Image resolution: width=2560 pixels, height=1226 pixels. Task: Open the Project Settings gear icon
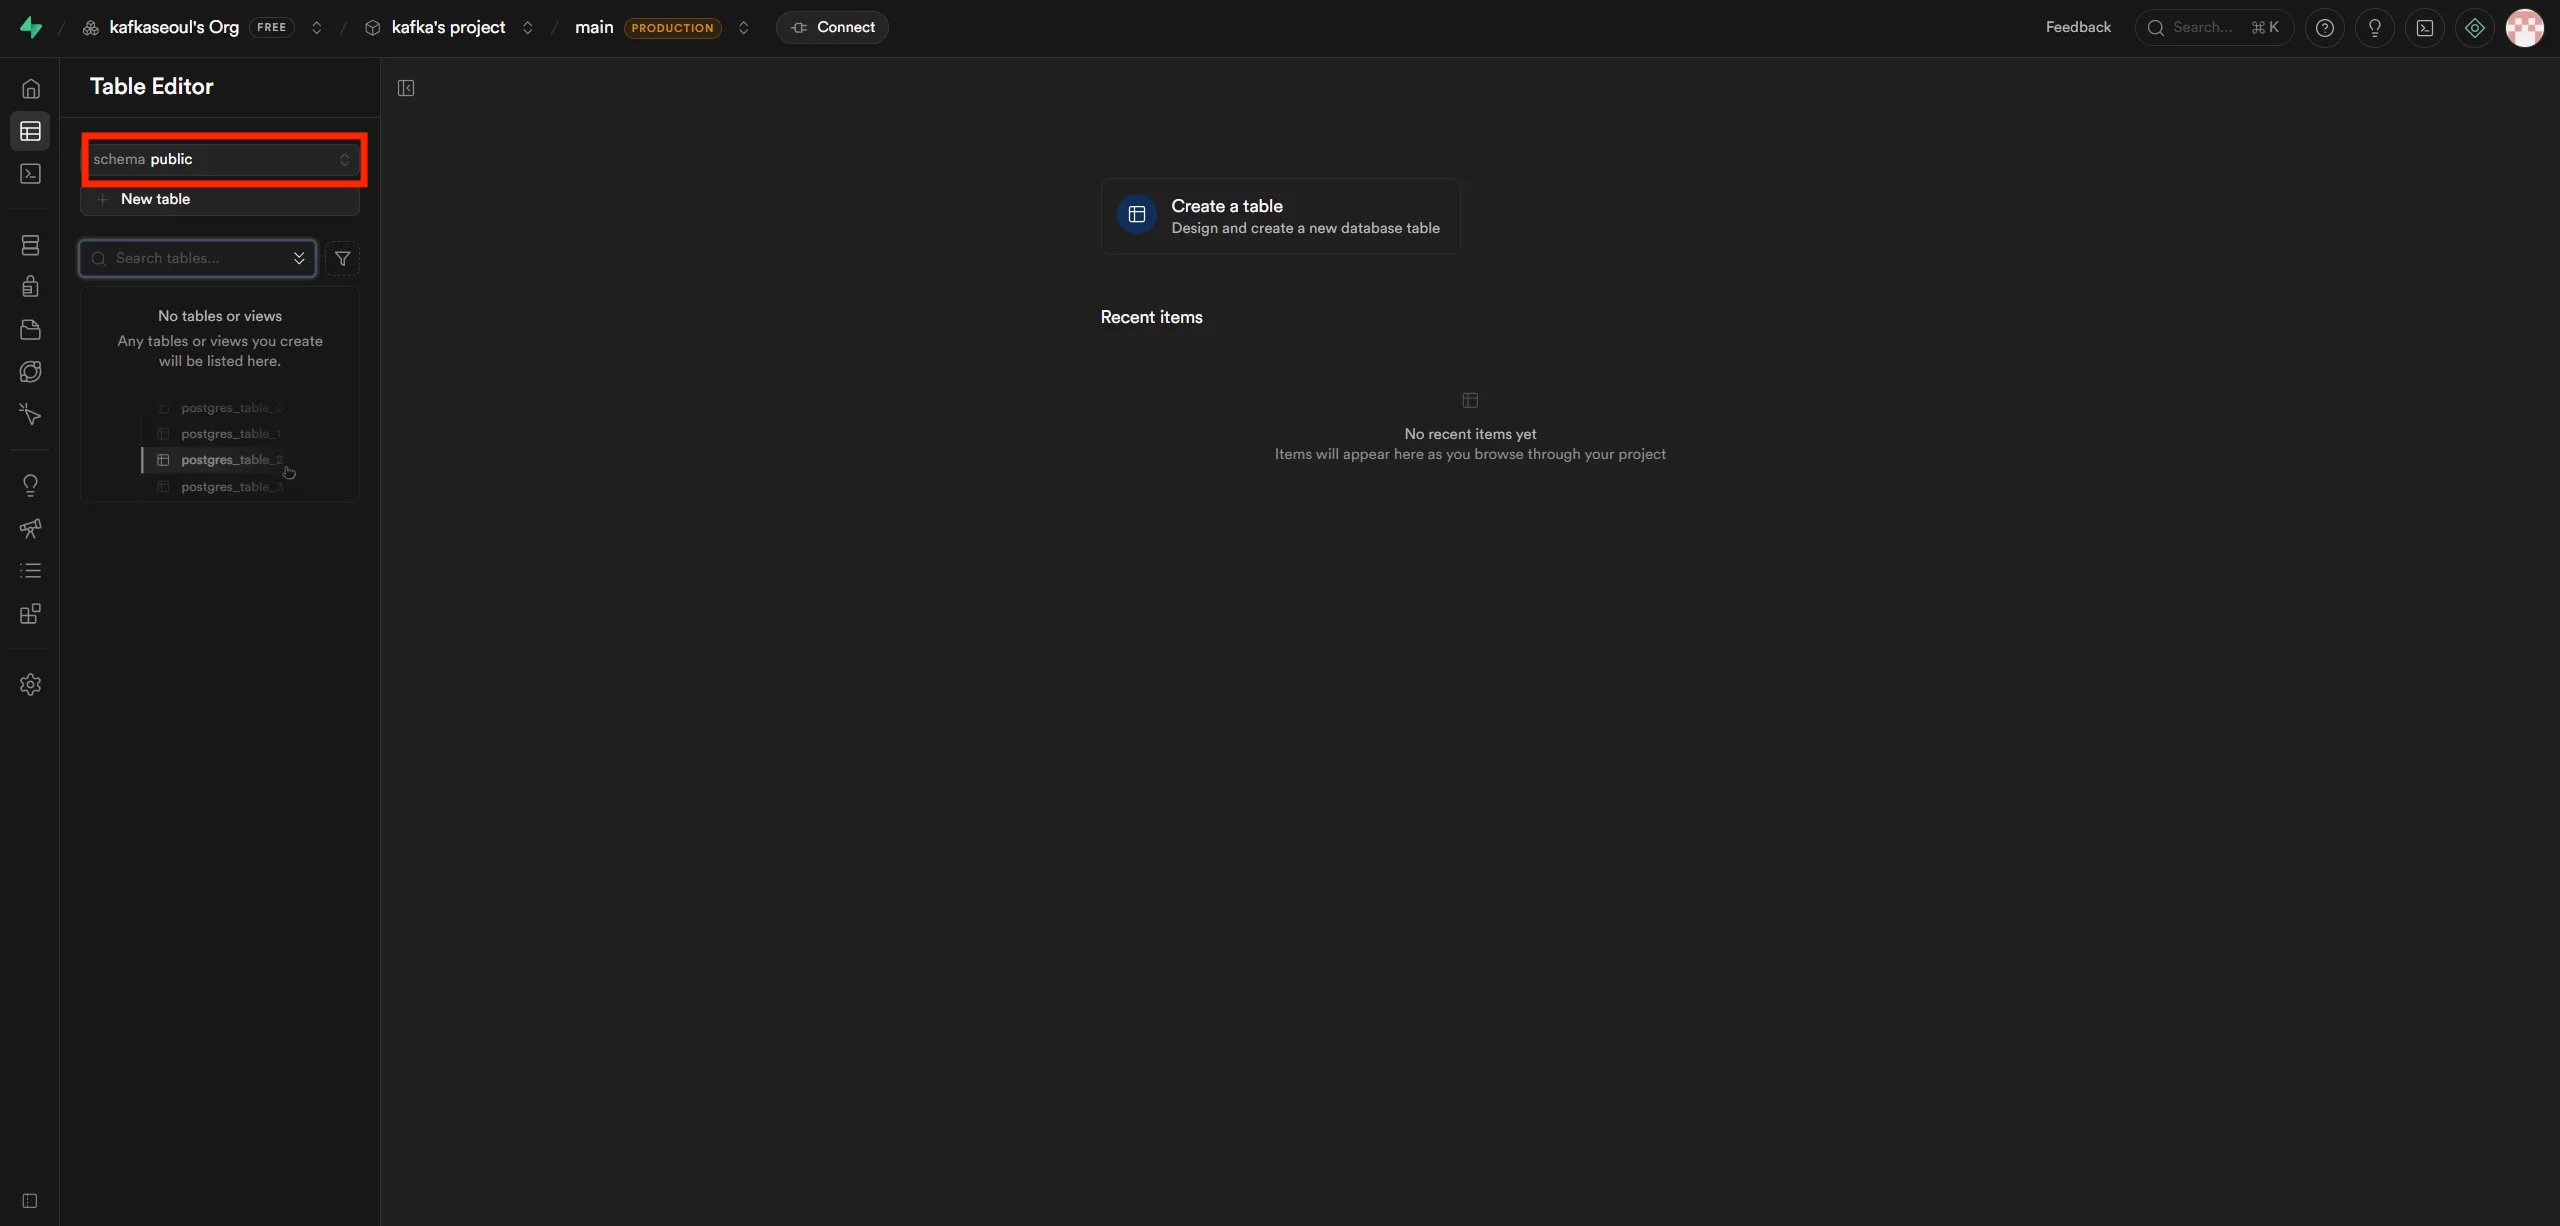pyautogui.click(x=30, y=685)
